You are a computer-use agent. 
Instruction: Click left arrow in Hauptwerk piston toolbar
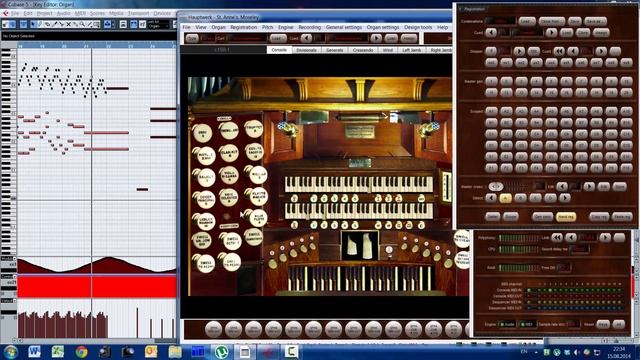click(x=306, y=38)
